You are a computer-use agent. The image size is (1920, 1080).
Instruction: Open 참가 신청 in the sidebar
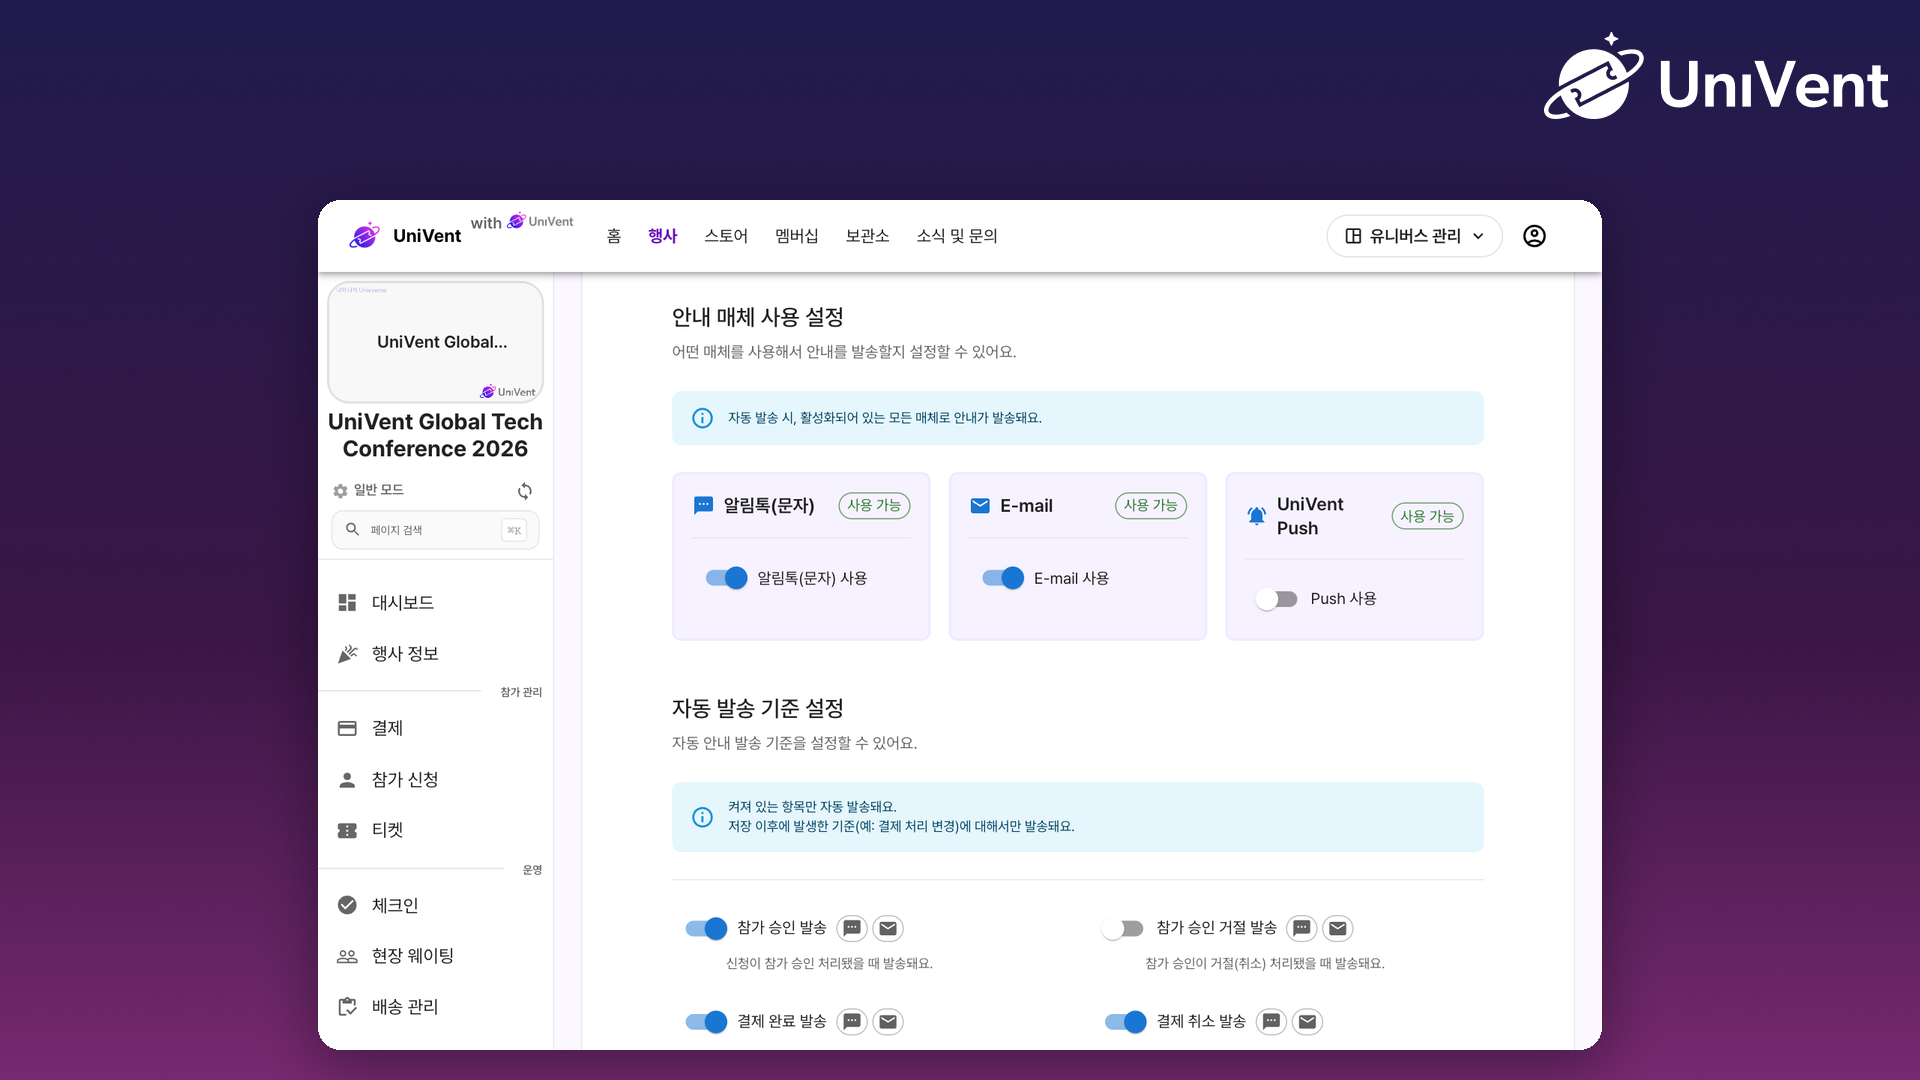[x=436, y=780]
